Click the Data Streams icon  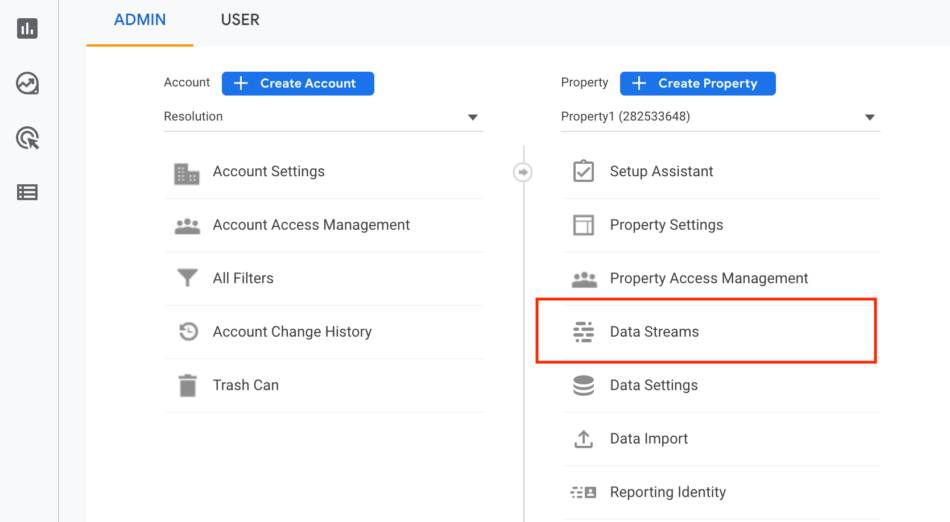(583, 332)
